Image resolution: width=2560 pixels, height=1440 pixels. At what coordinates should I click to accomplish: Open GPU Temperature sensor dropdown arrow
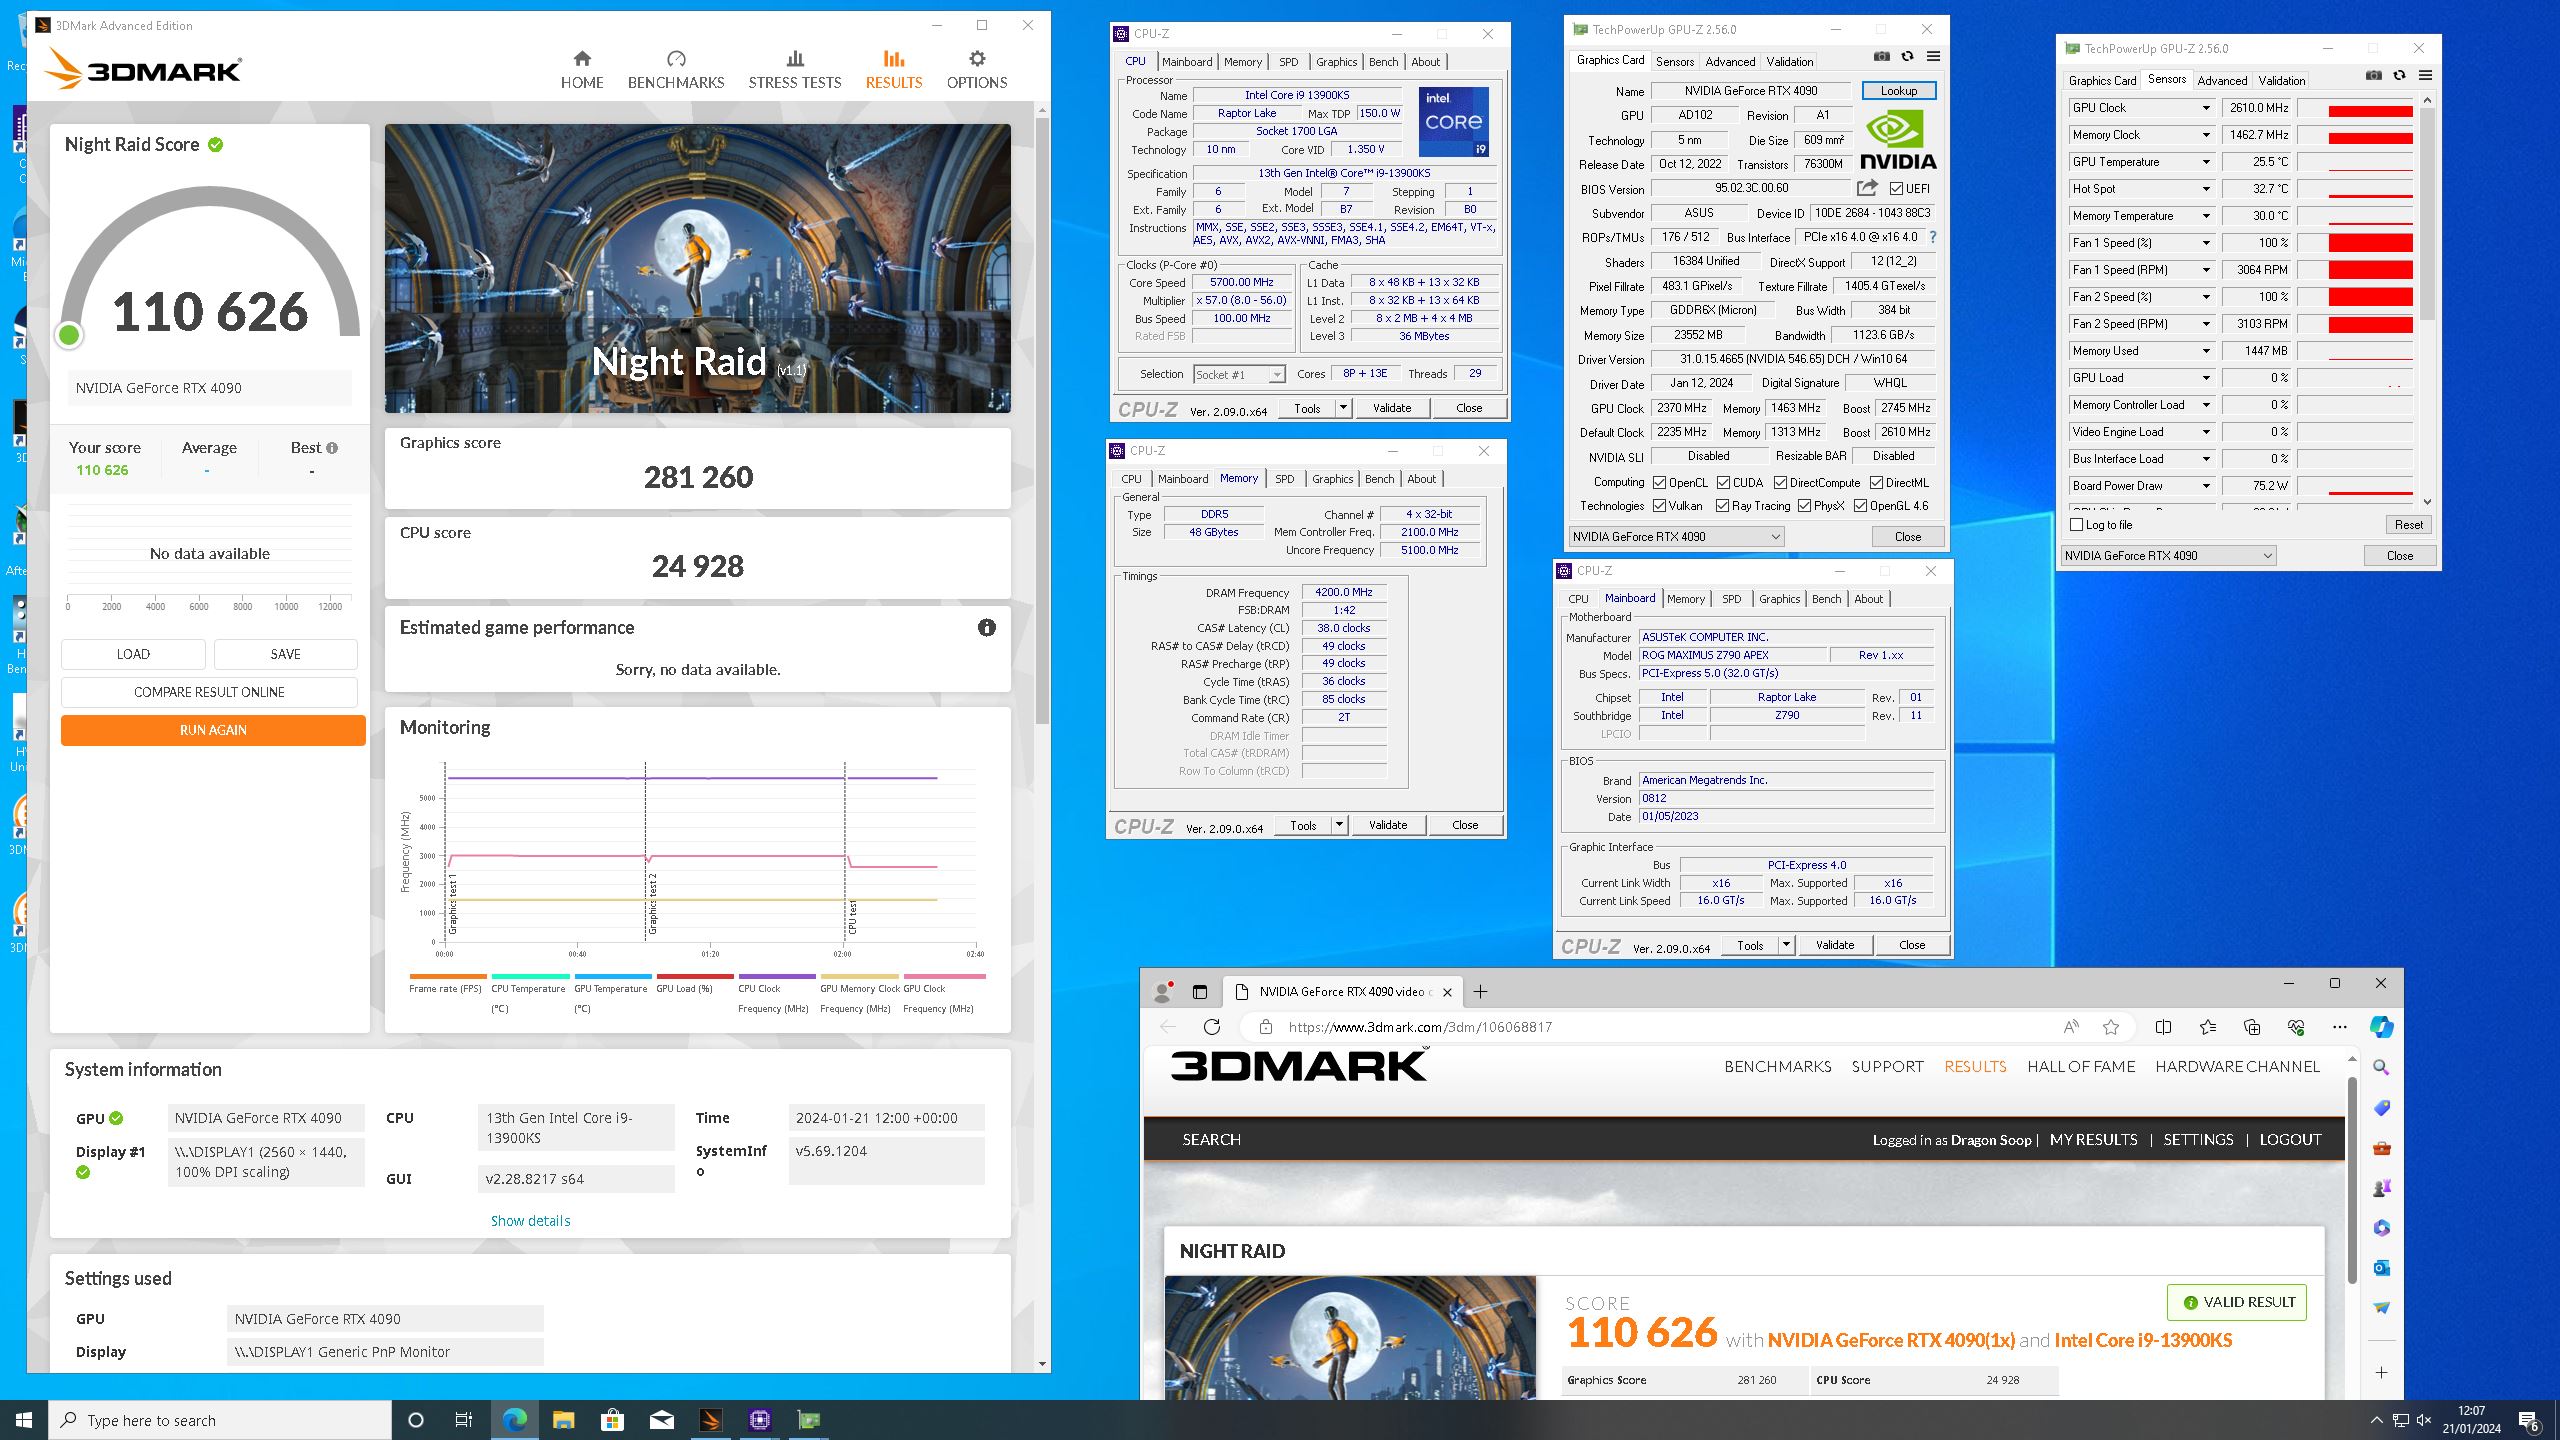click(x=2206, y=162)
